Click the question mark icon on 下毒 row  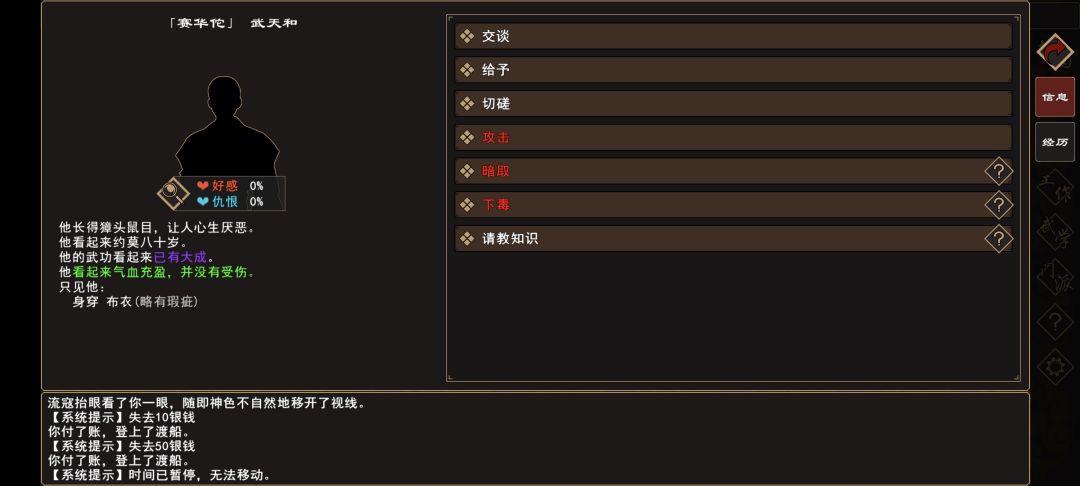[998, 205]
